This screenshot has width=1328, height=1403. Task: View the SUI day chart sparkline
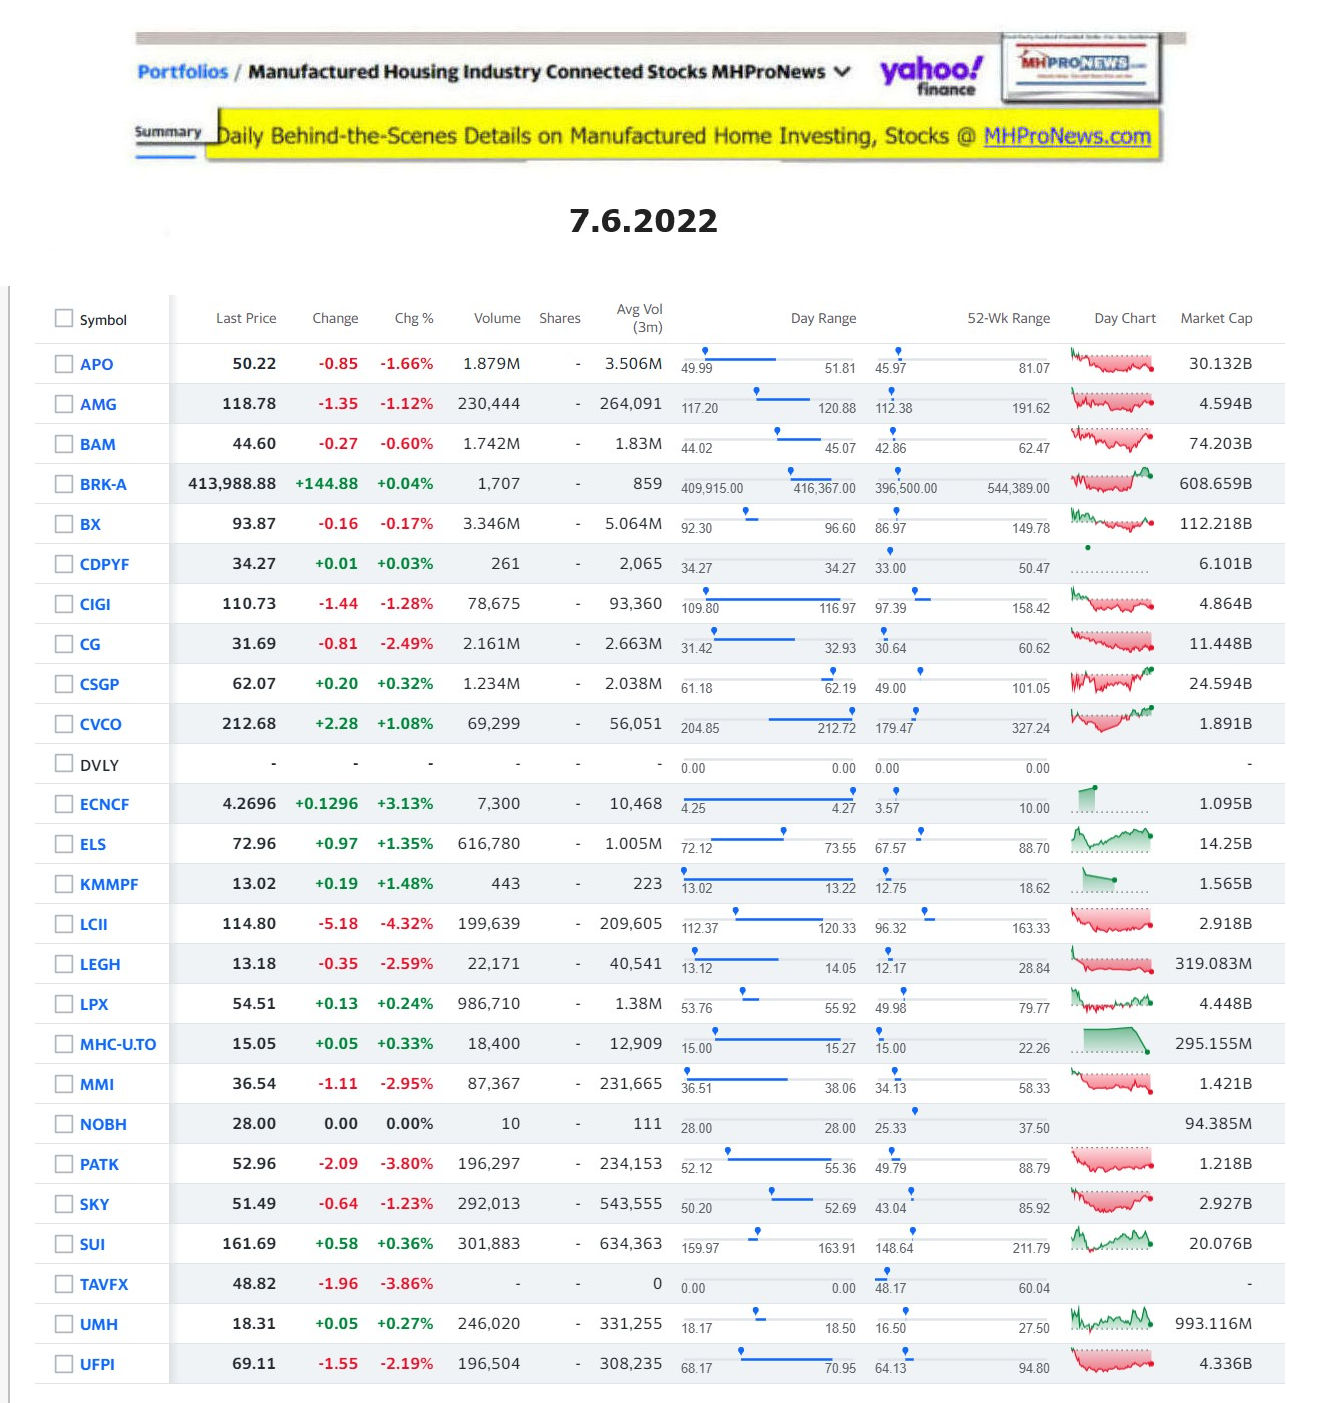[x=1112, y=1240]
